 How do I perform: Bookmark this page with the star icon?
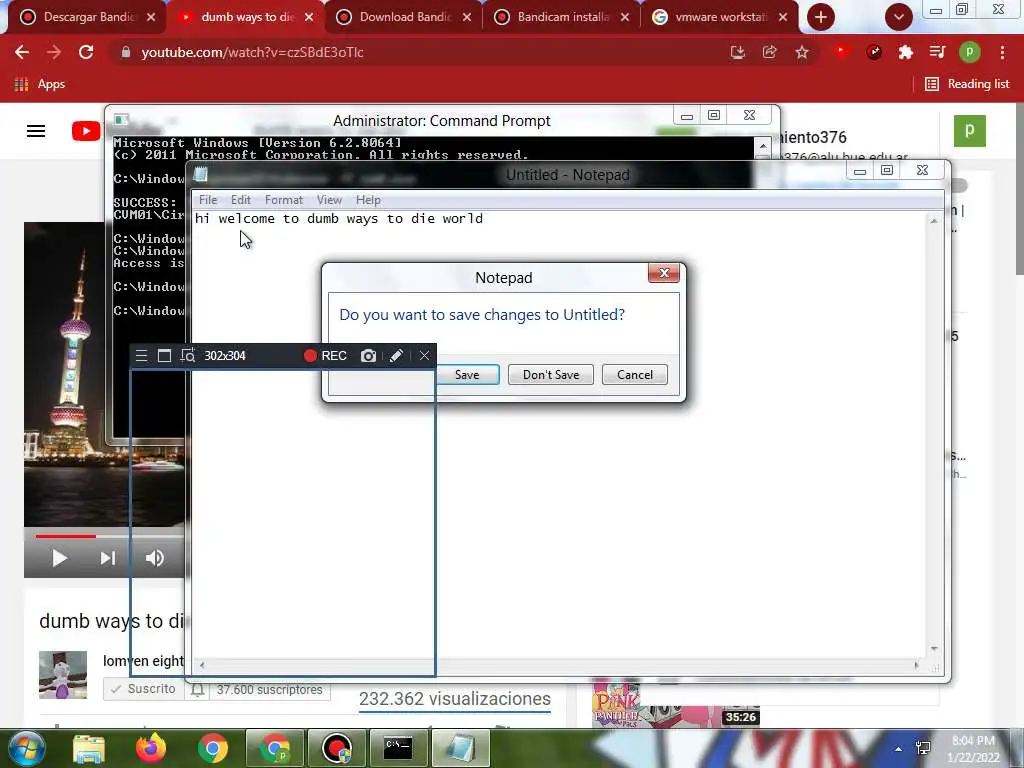click(x=802, y=52)
